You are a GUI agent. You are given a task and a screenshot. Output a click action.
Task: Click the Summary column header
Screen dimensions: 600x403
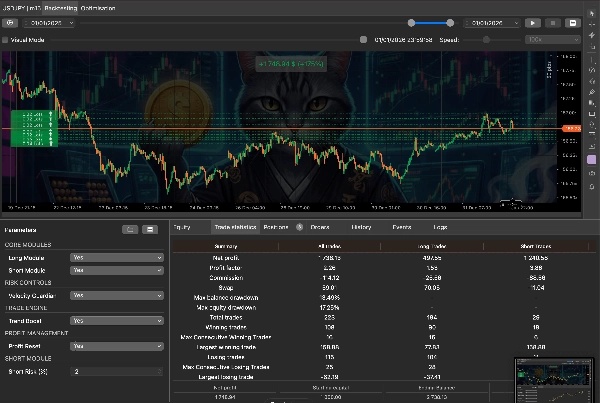226,246
